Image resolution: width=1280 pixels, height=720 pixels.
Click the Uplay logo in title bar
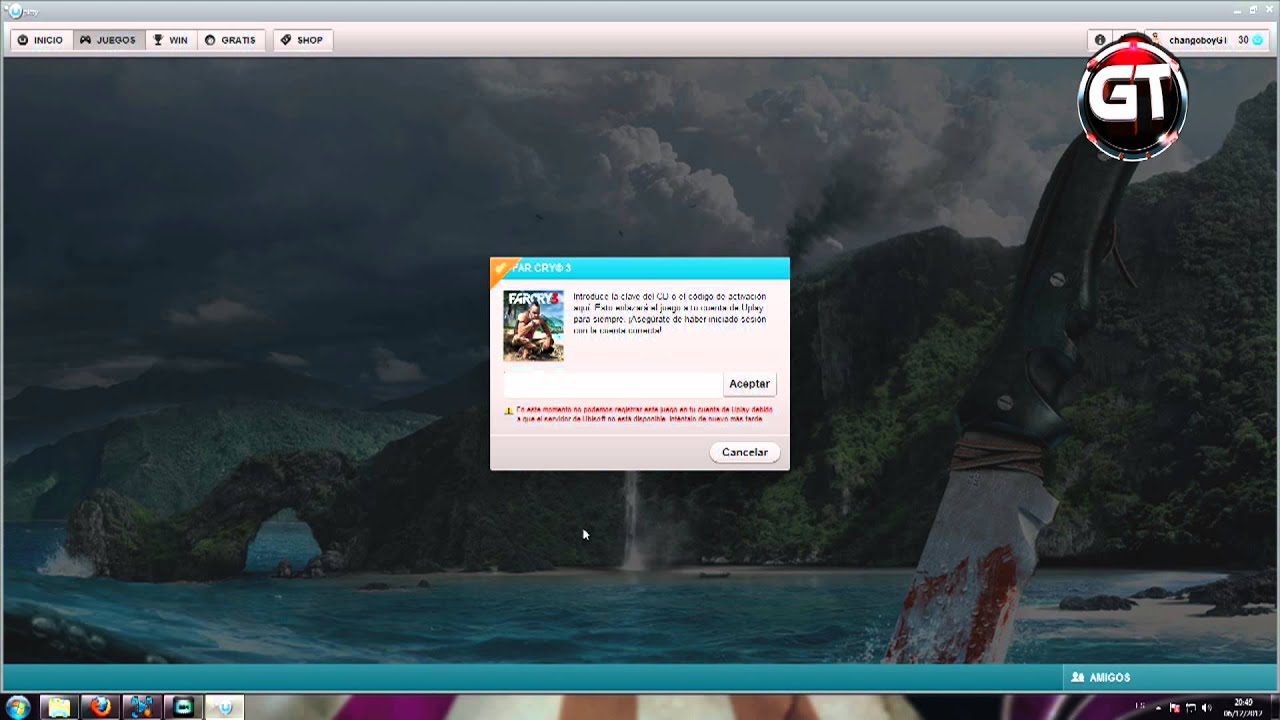14,10
